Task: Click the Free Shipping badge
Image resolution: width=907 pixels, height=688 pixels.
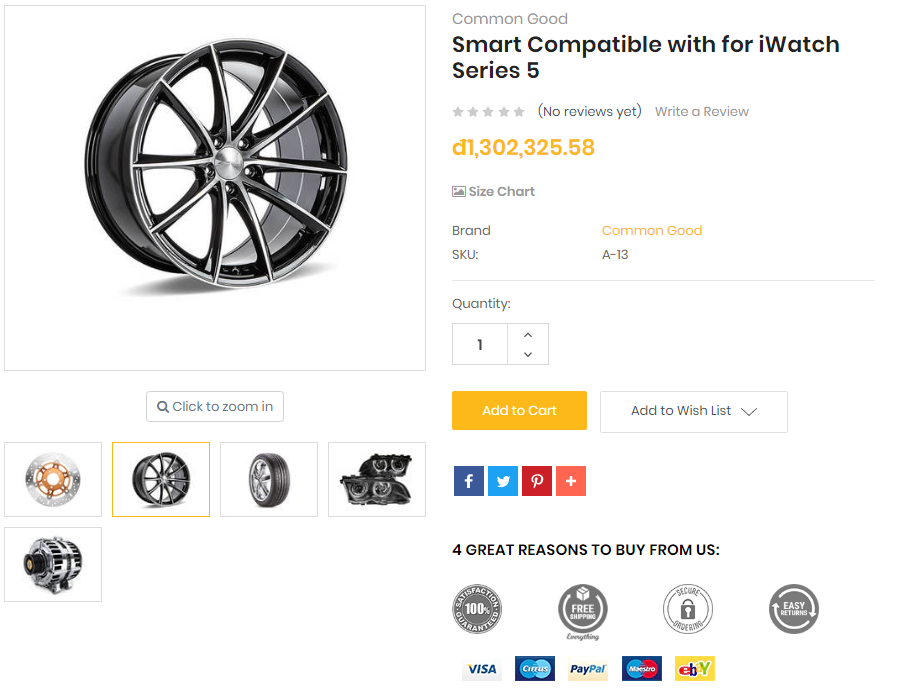Action: [x=583, y=610]
